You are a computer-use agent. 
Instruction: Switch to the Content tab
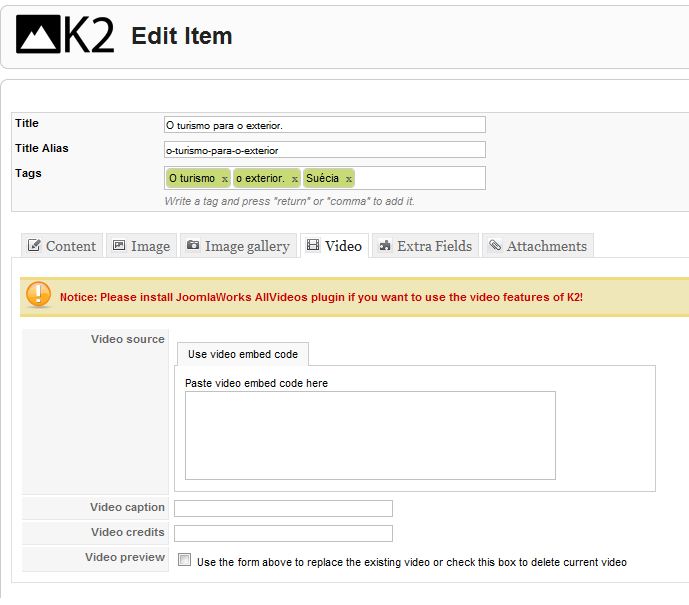pos(62,246)
